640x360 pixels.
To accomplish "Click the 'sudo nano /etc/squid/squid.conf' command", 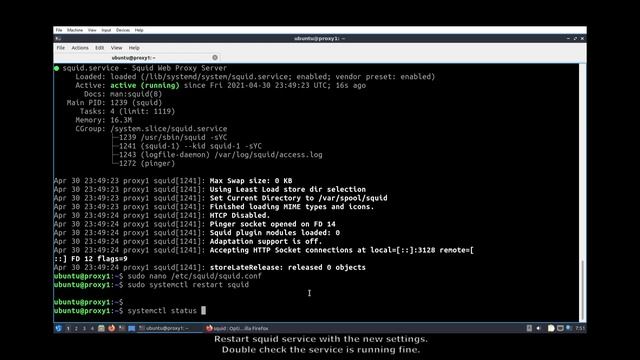I will 194,276.
